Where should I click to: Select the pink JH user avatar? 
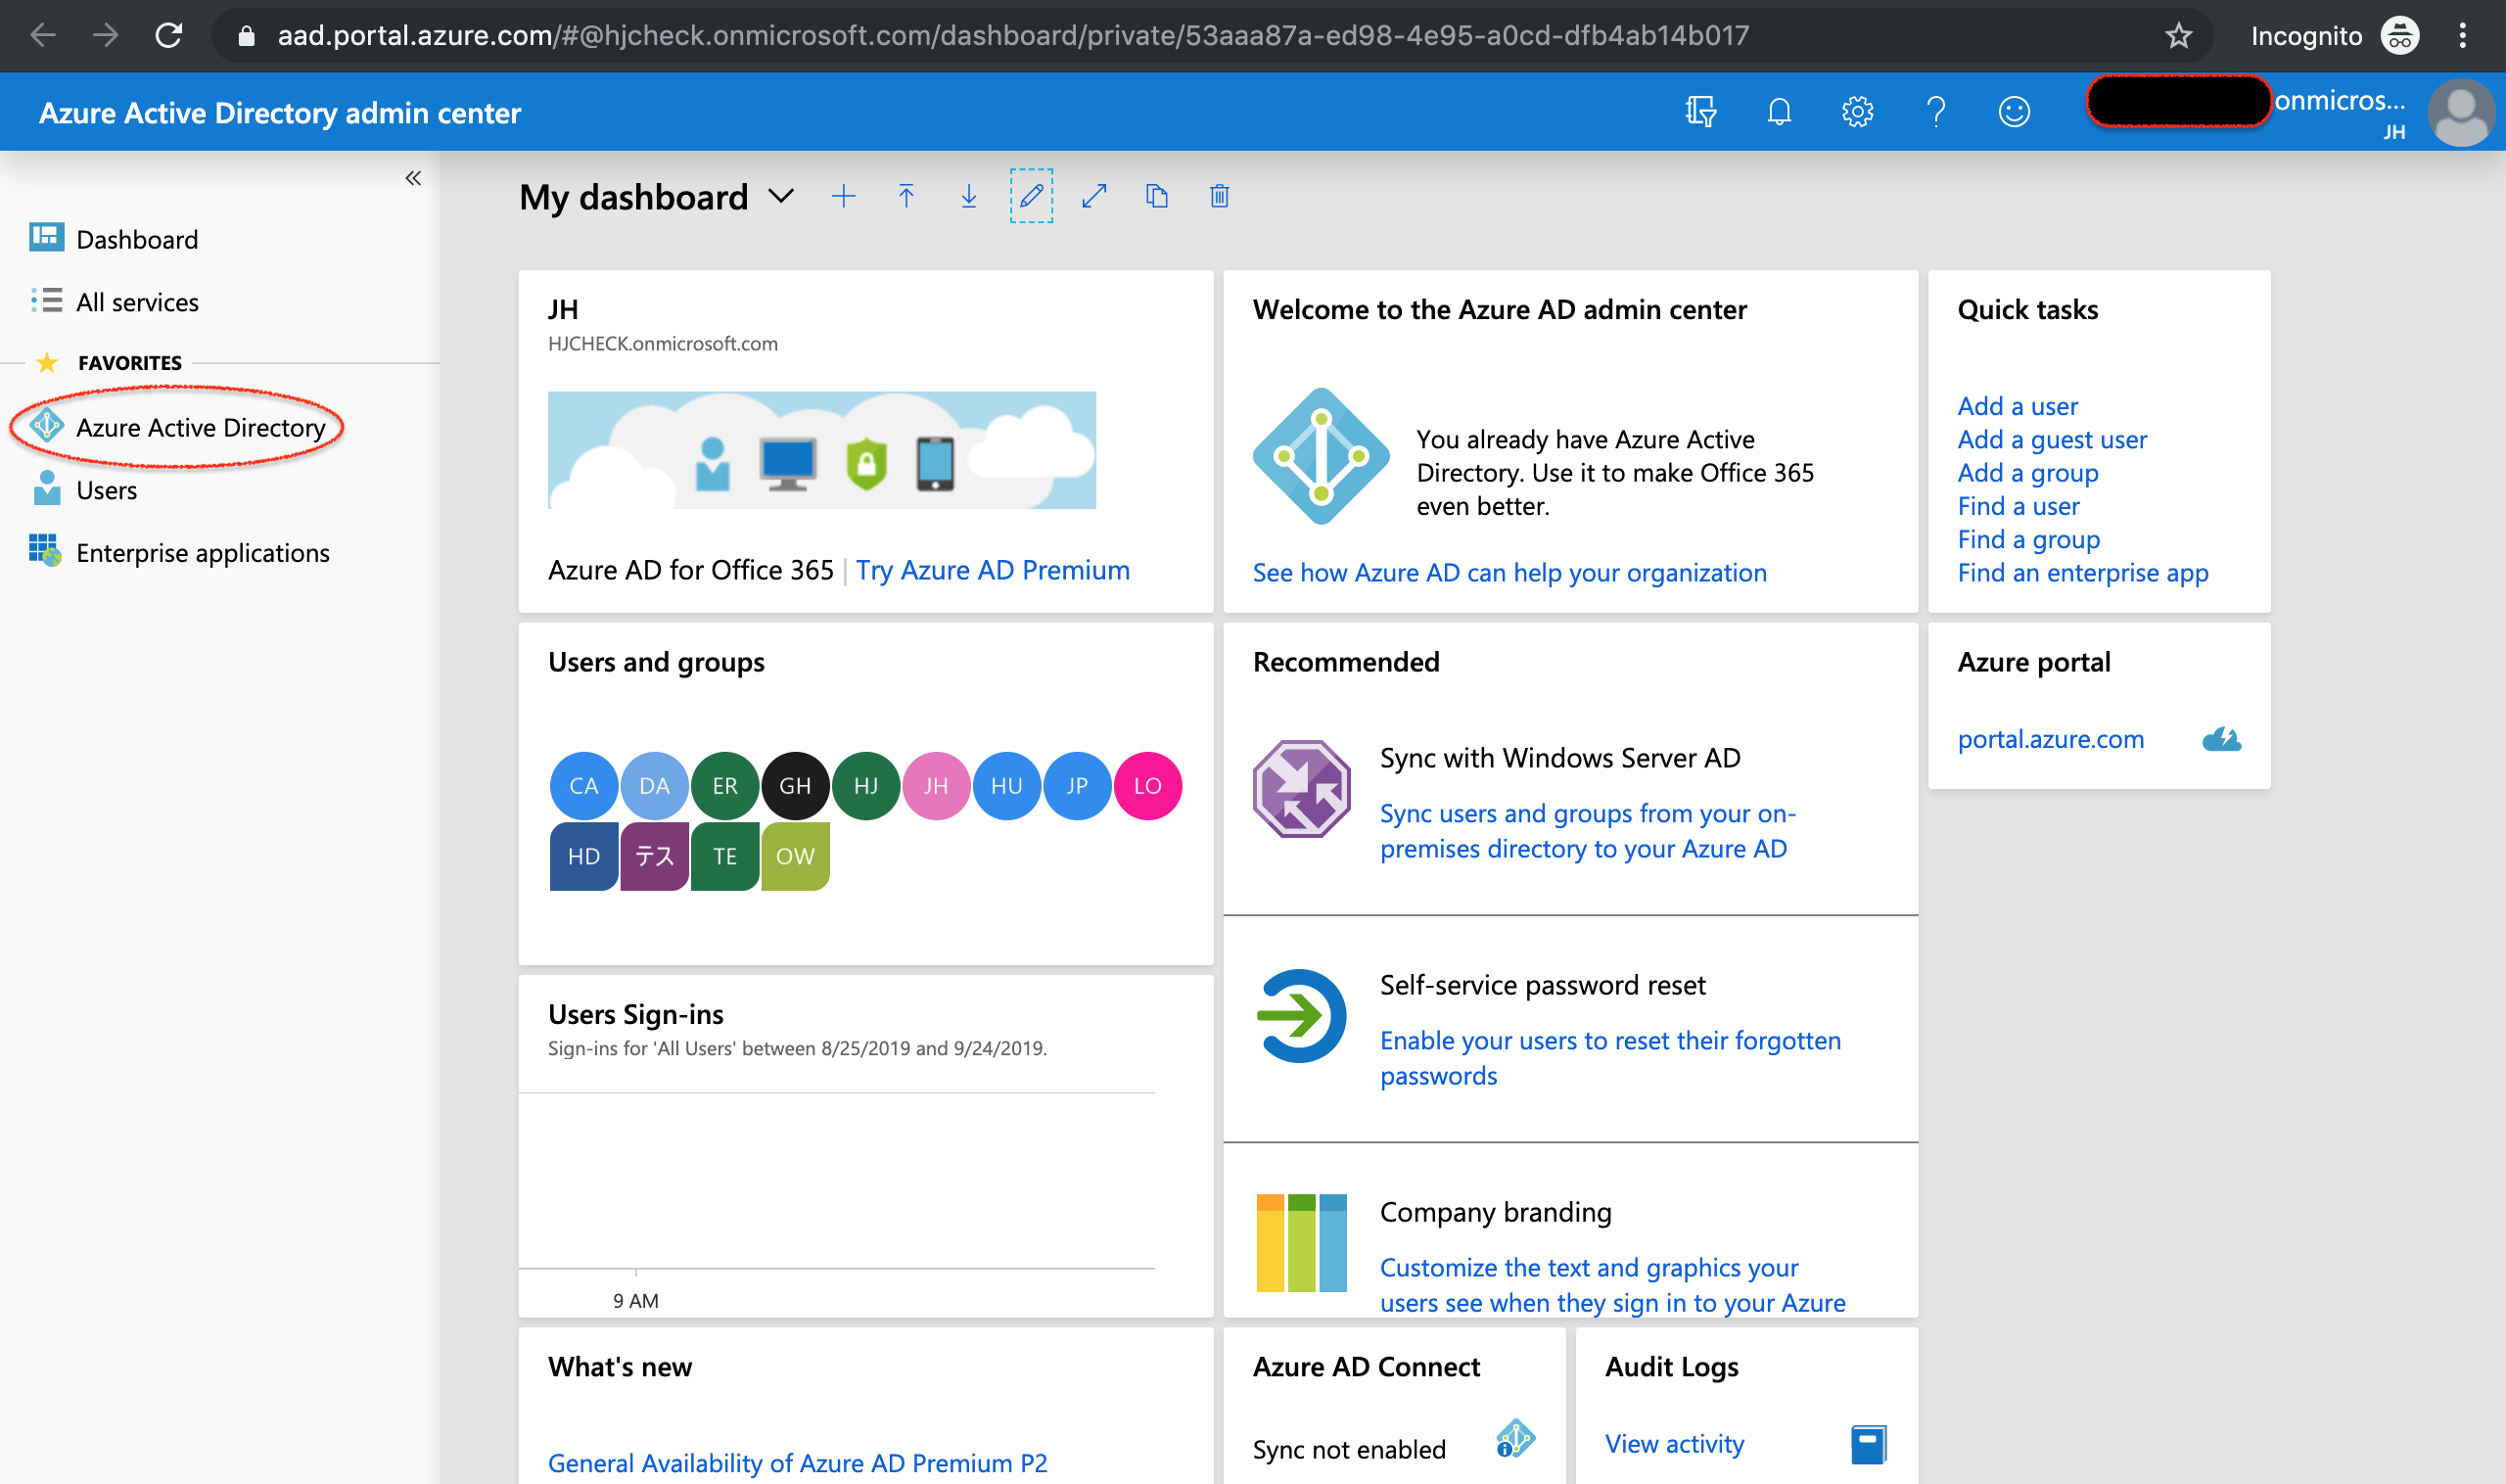(x=936, y=786)
